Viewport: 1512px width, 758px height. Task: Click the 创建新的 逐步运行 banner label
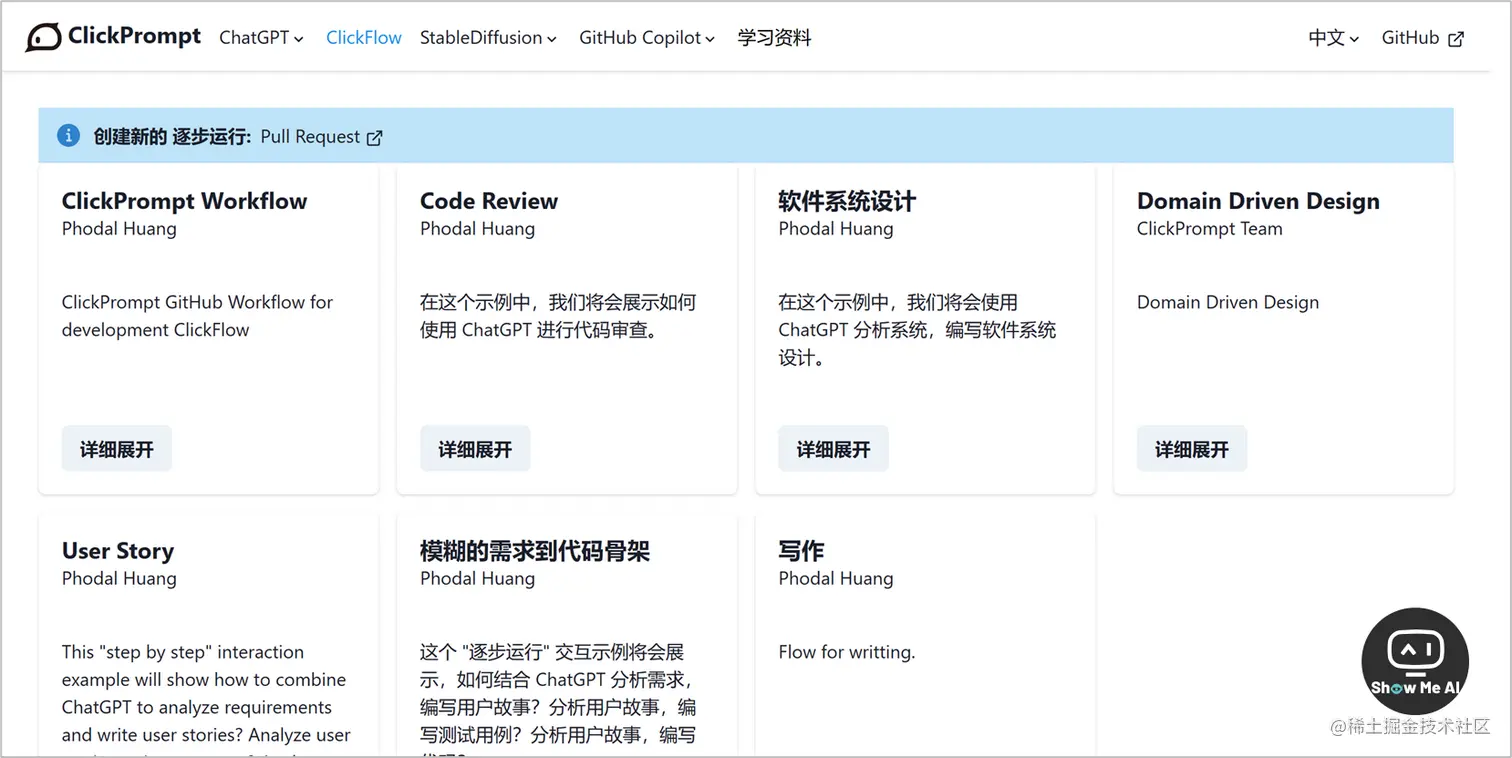[x=172, y=137]
